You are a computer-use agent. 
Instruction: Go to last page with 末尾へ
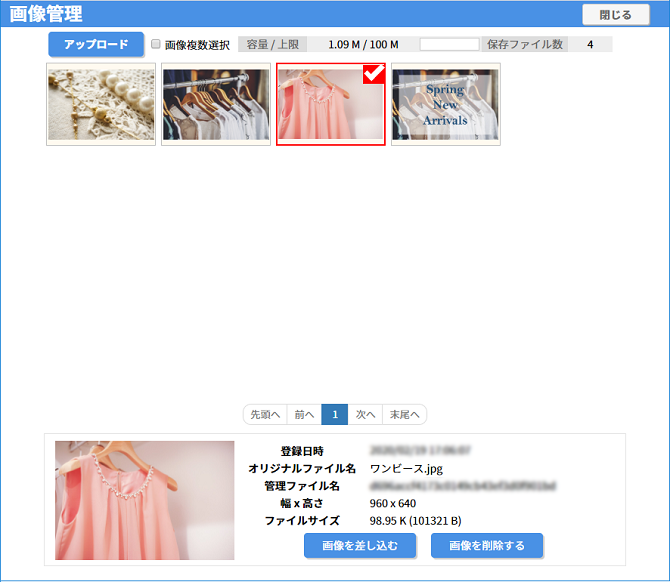coord(404,414)
